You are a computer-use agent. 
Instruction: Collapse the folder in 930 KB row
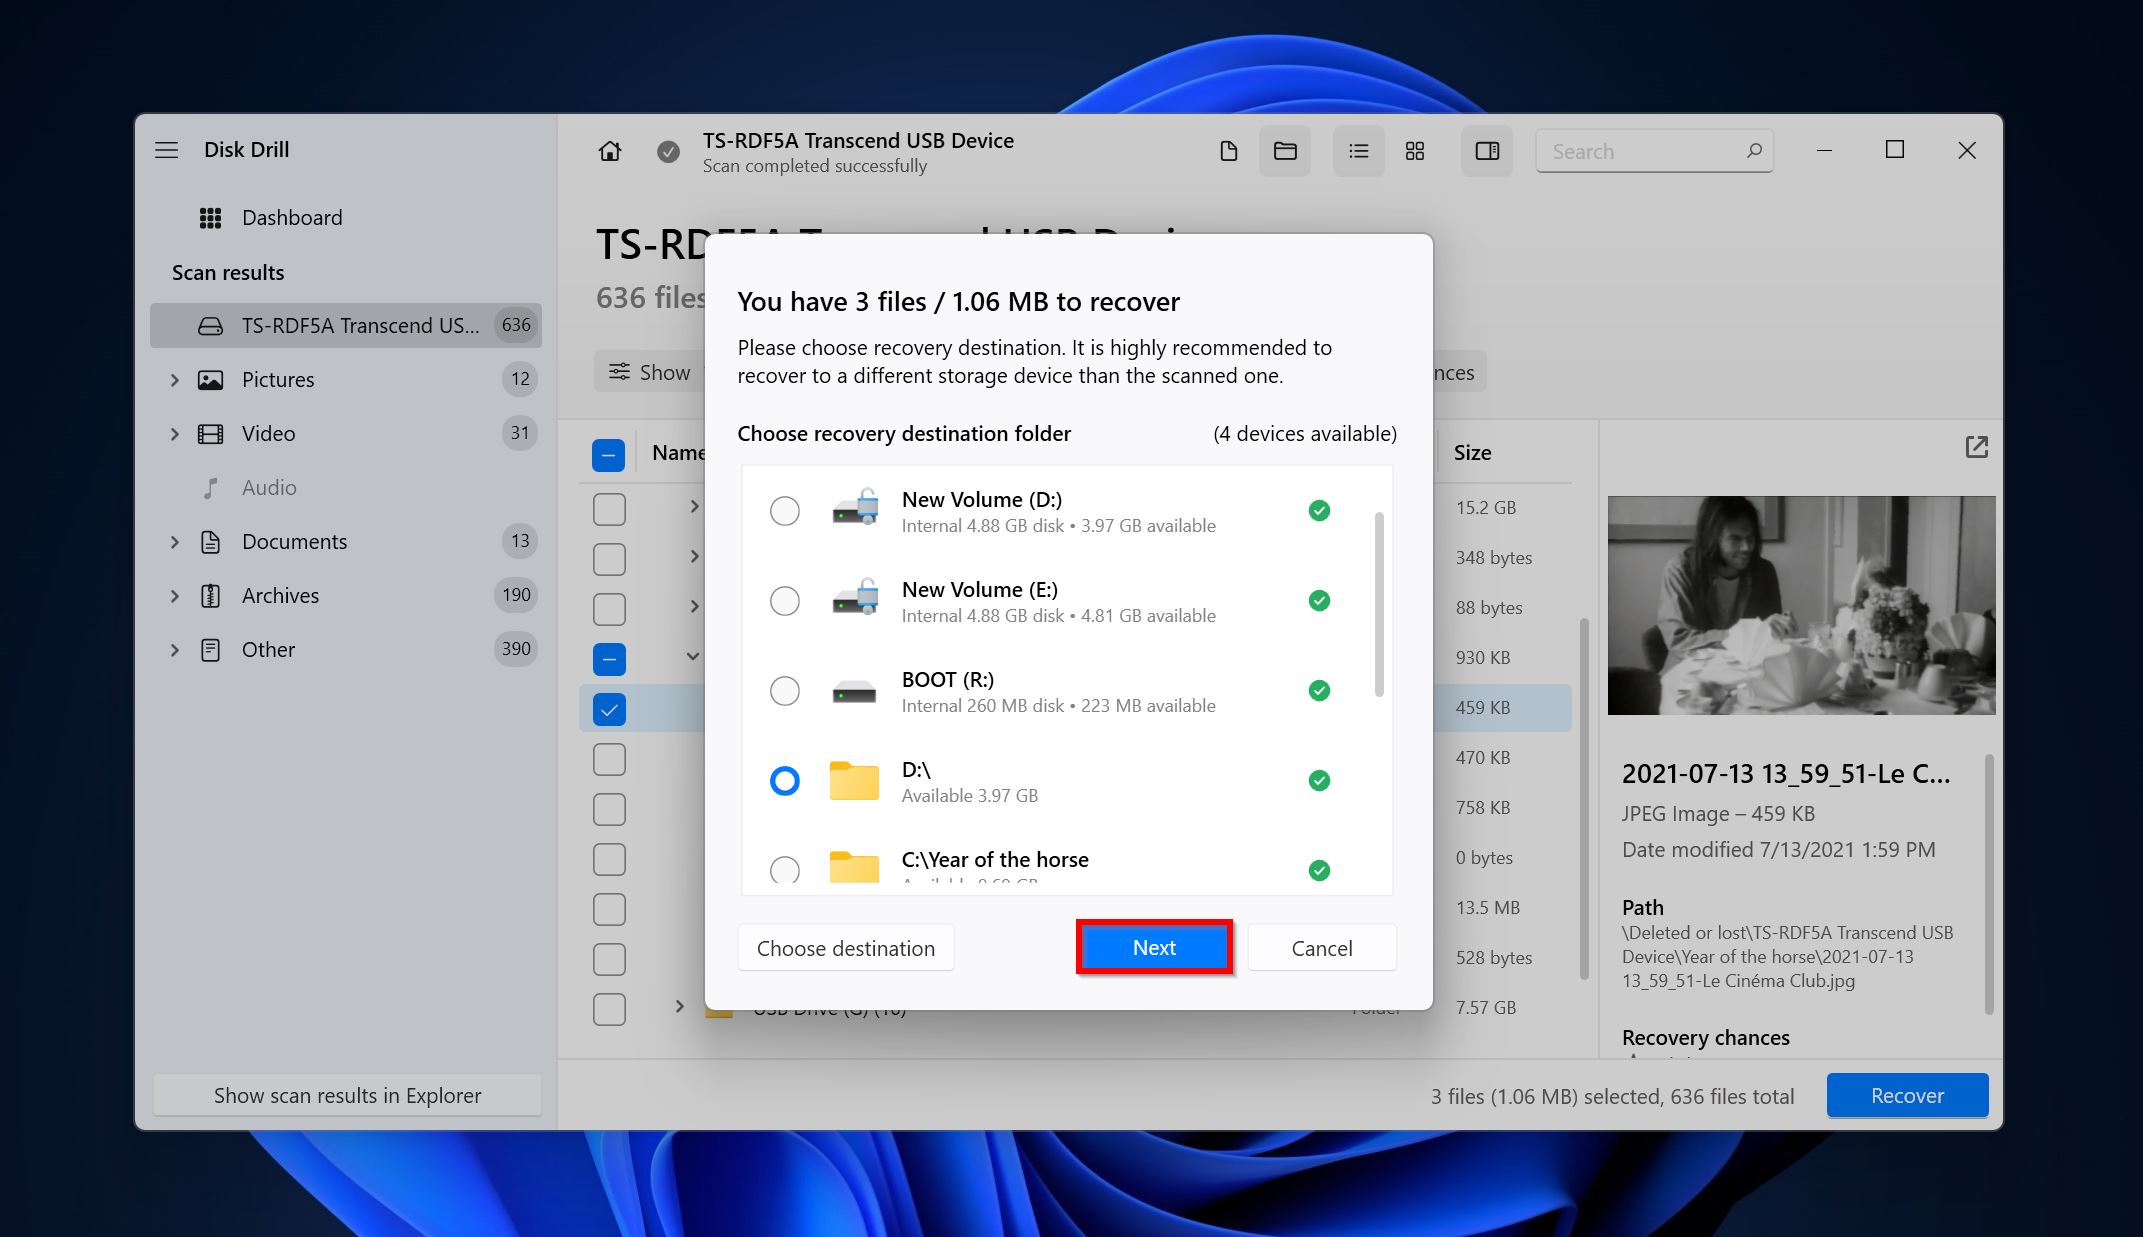point(693,656)
